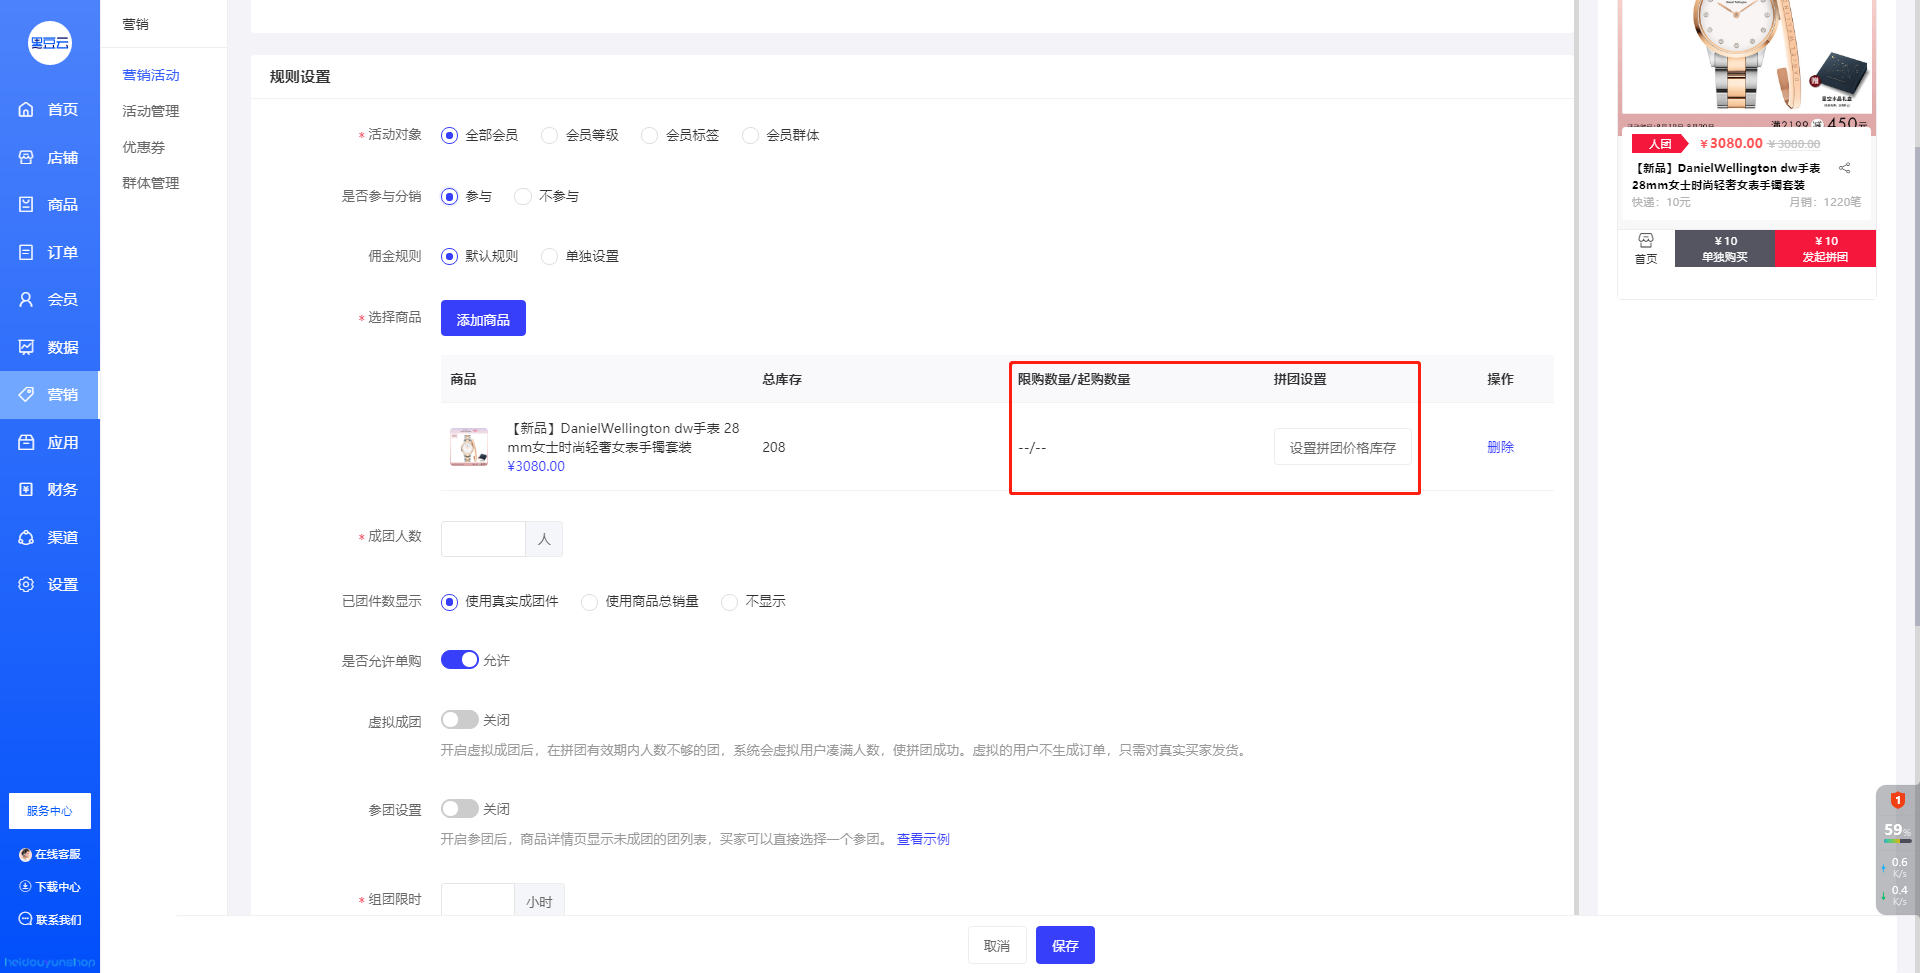The height and width of the screenshot is (973, 1920).
Task: Select 参与 distribution option
Action: pos(467,196)
